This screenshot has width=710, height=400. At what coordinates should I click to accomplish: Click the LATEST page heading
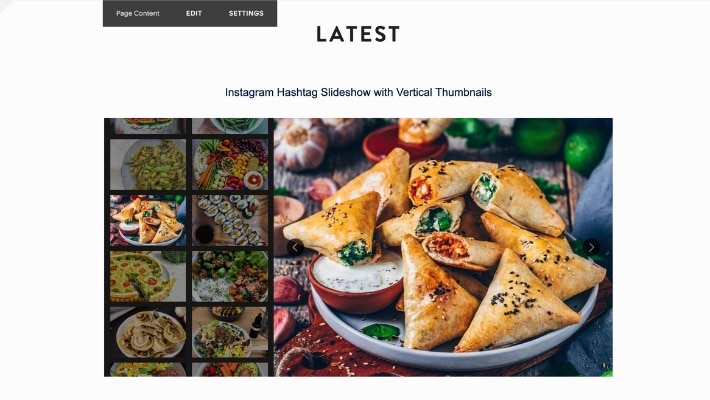pyautogui.click(x=358, y=34)
